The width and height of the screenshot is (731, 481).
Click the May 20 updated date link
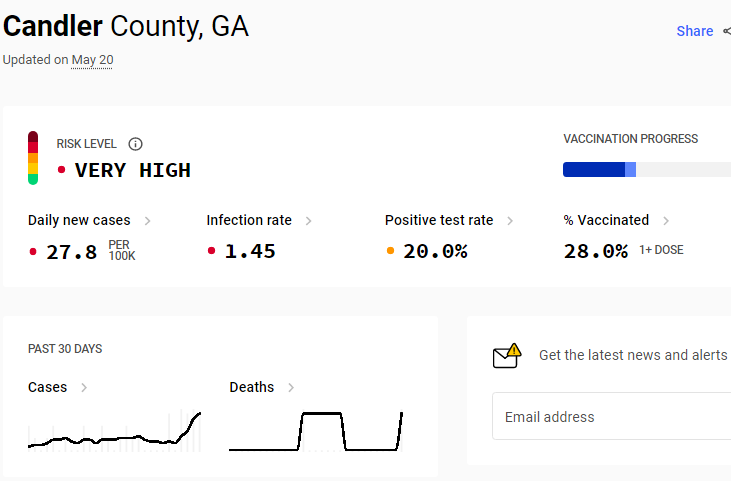[x=92, y=60]
